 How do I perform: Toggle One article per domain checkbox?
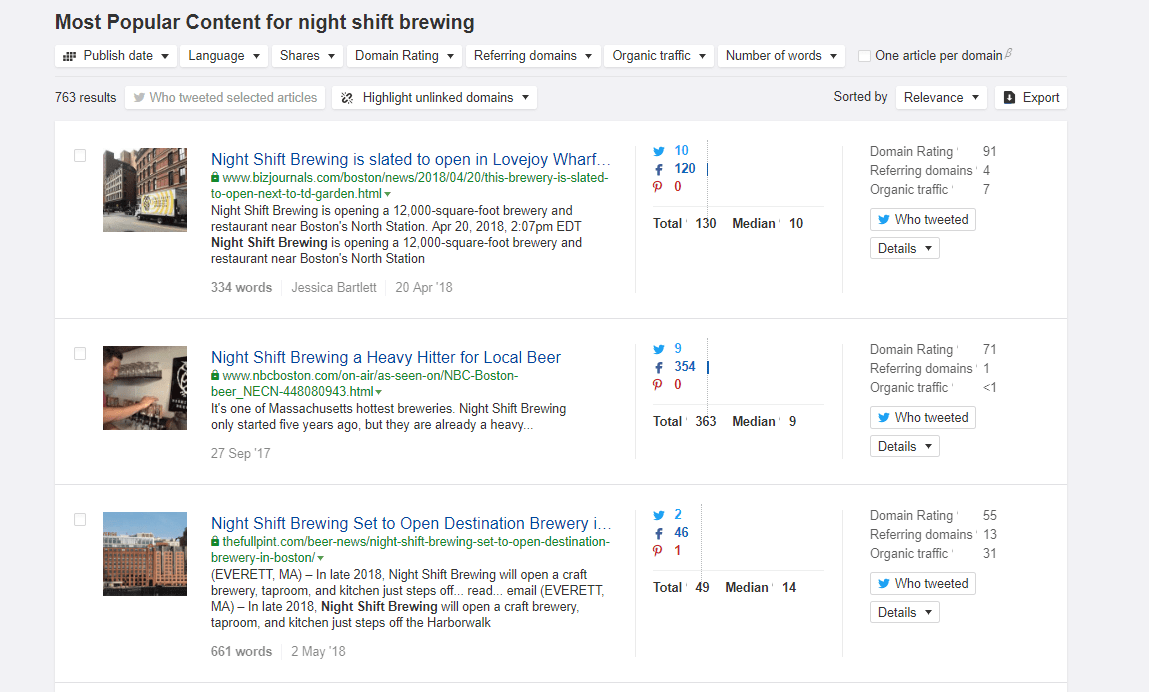[864, 56]
